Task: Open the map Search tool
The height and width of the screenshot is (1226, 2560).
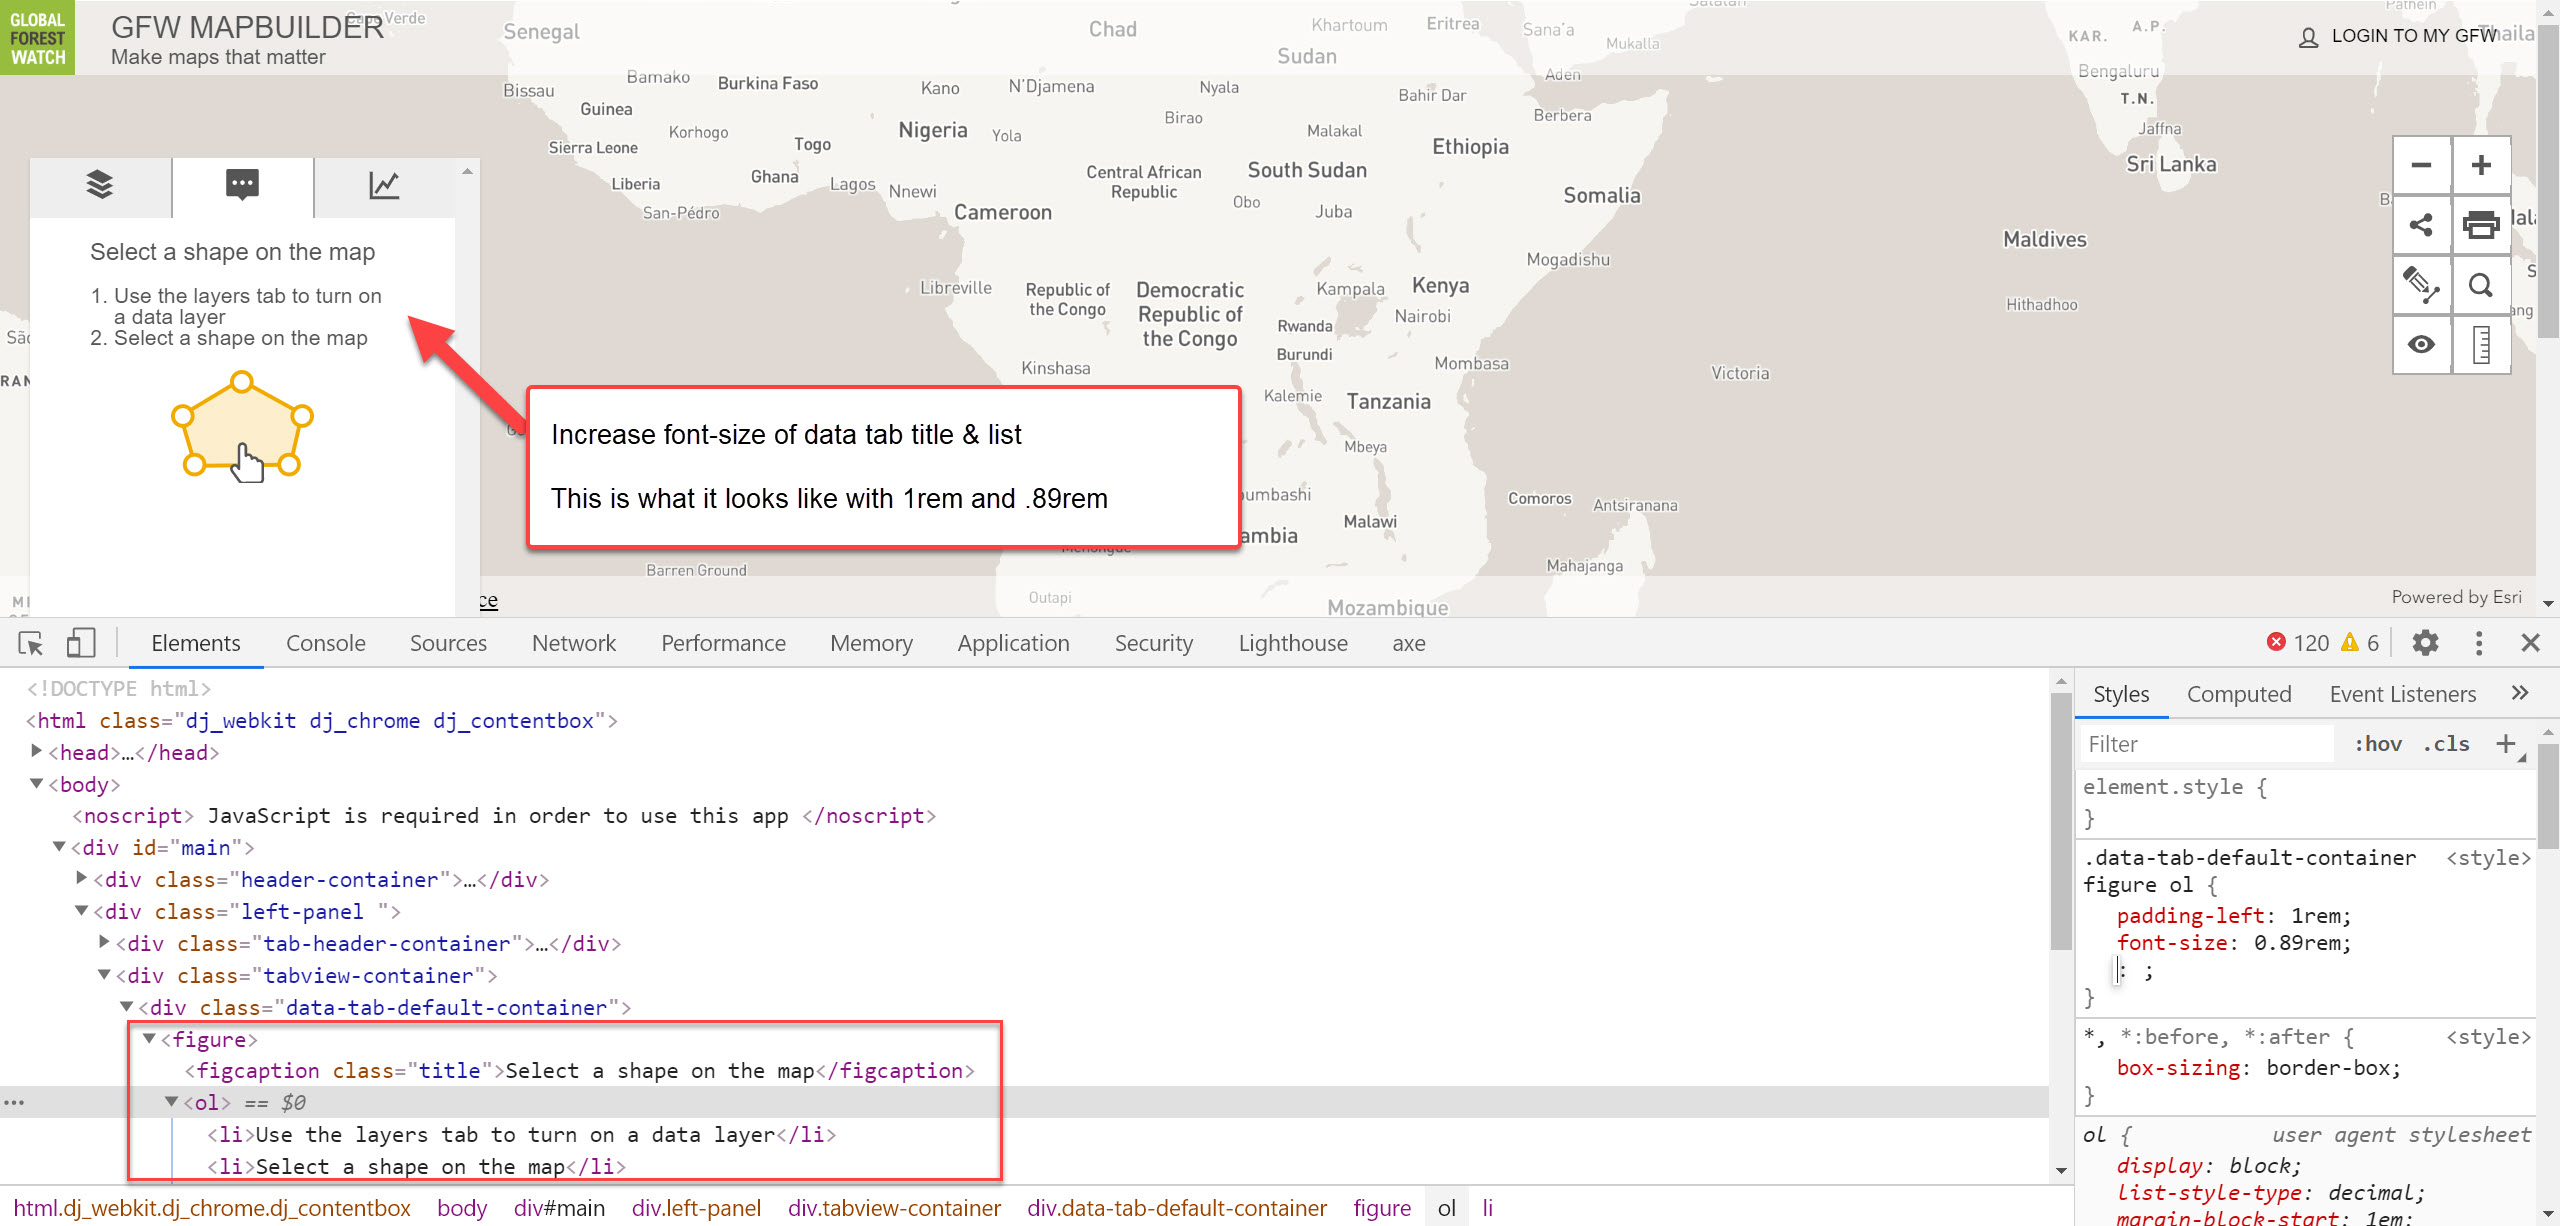Action: (x=2481, y=285)
